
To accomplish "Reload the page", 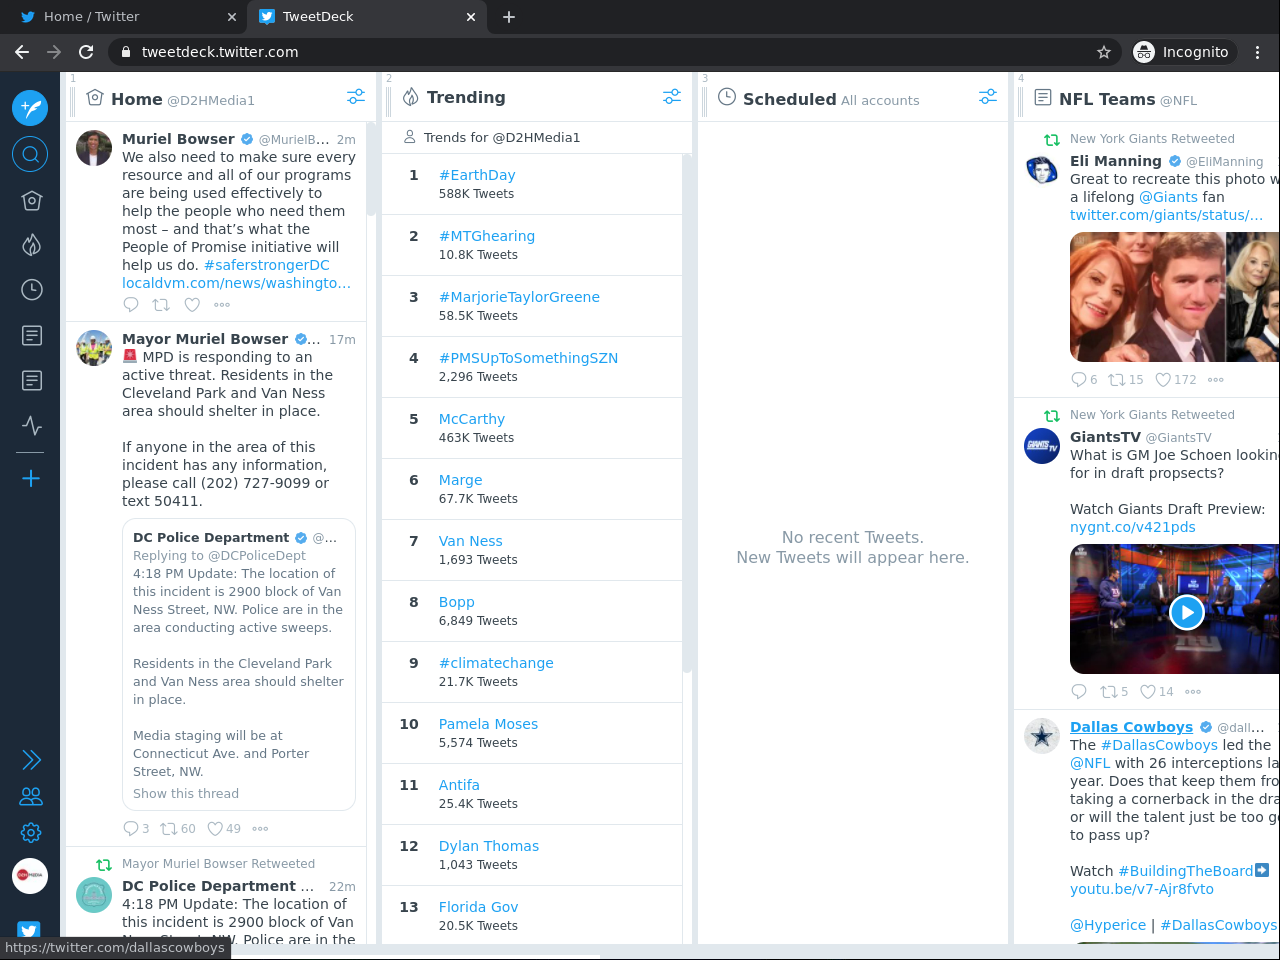I will (86, 52).
